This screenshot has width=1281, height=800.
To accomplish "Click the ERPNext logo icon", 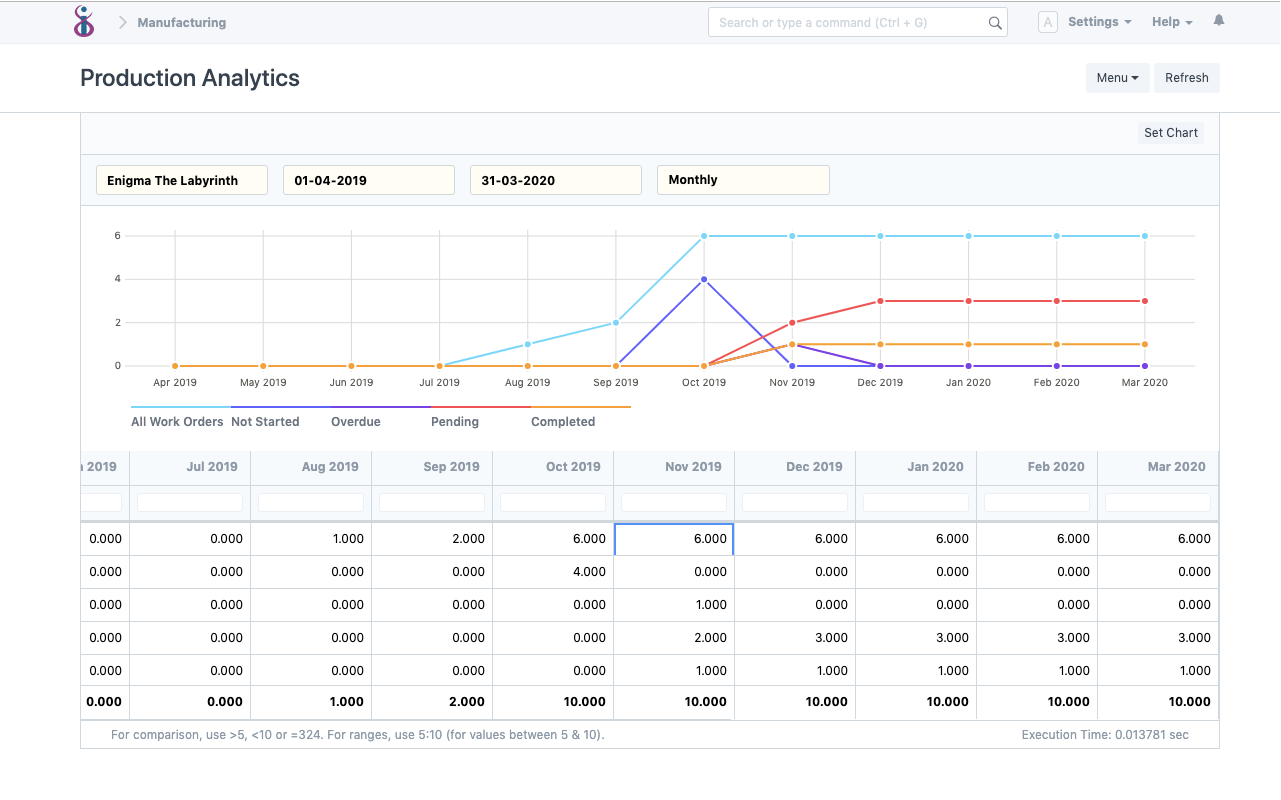I will point(83,21).
